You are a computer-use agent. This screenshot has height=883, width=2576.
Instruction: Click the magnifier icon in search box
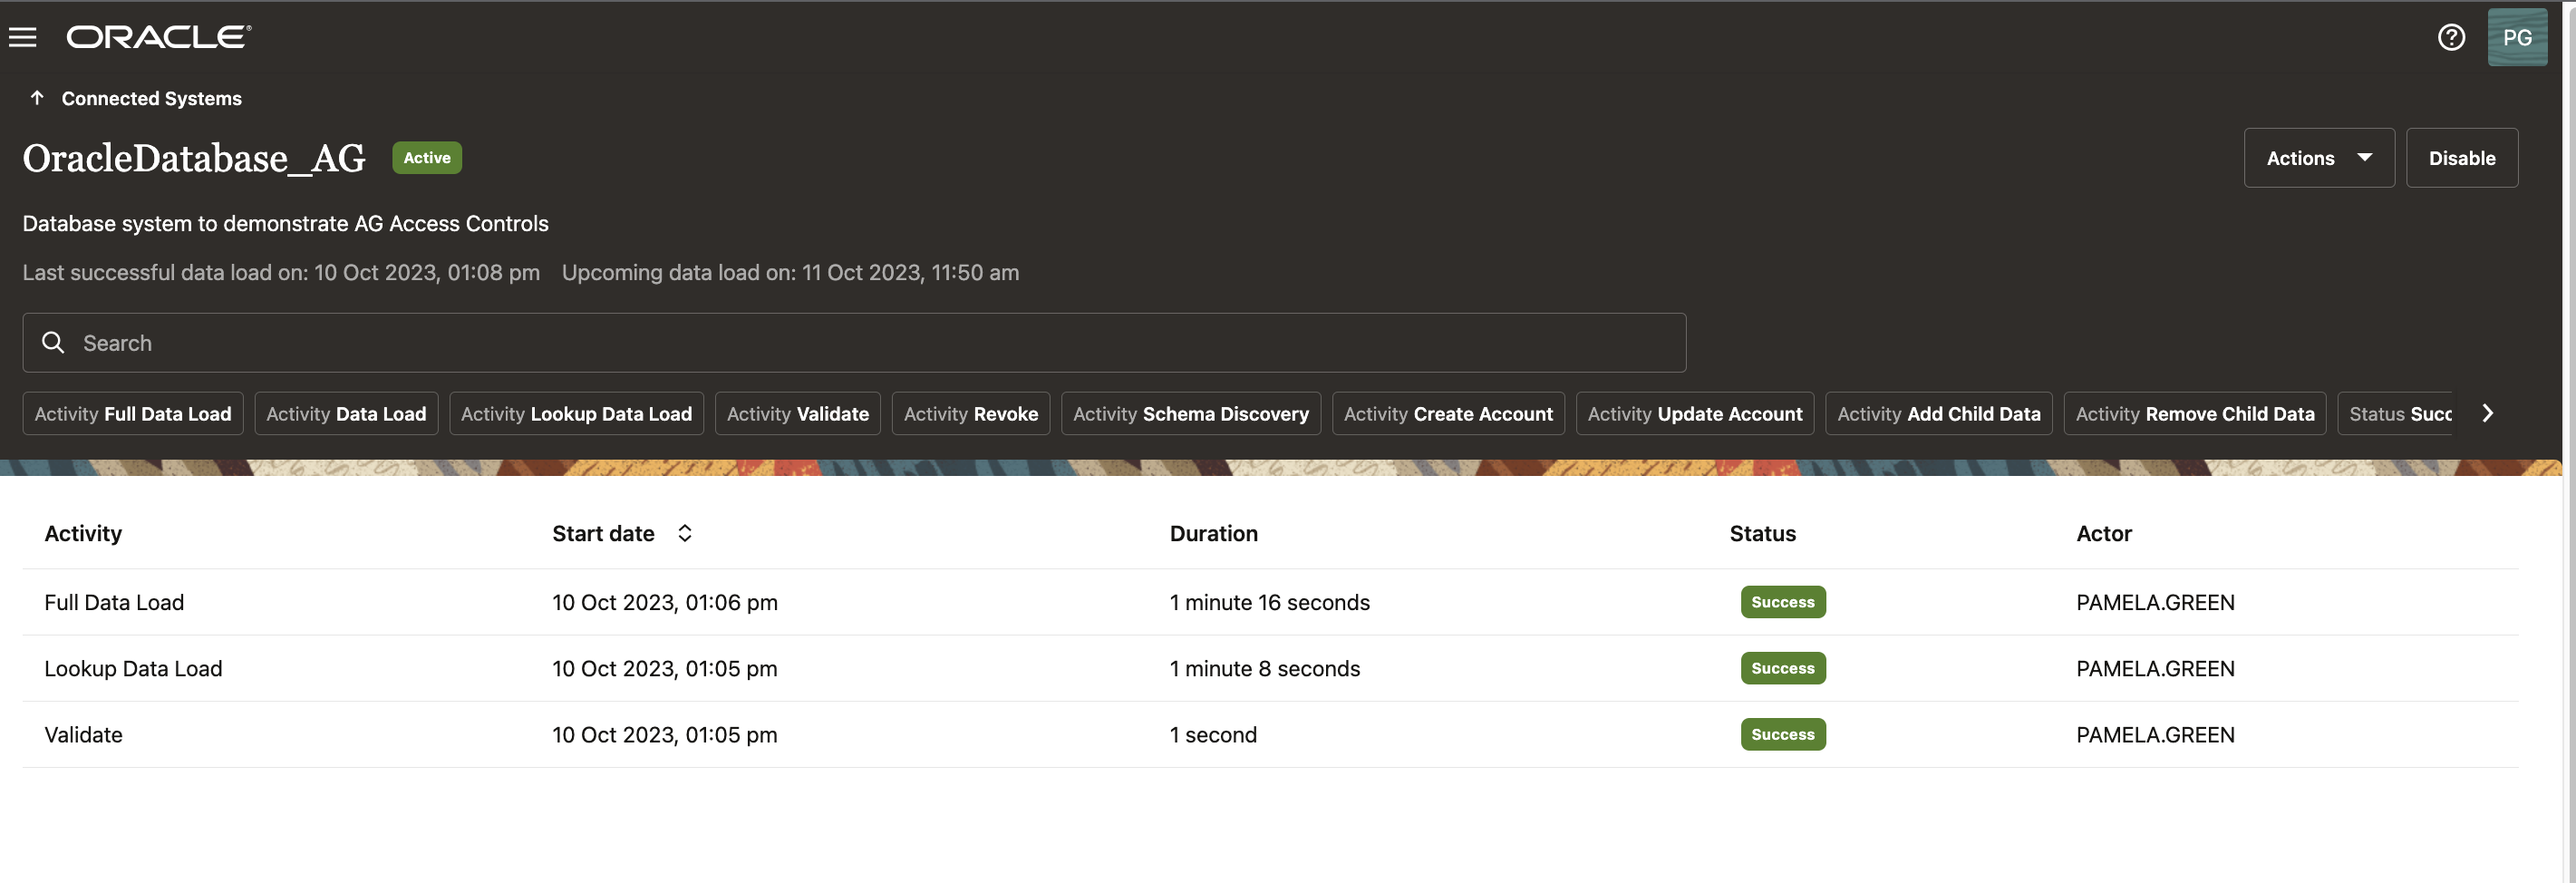pos(53,343)
